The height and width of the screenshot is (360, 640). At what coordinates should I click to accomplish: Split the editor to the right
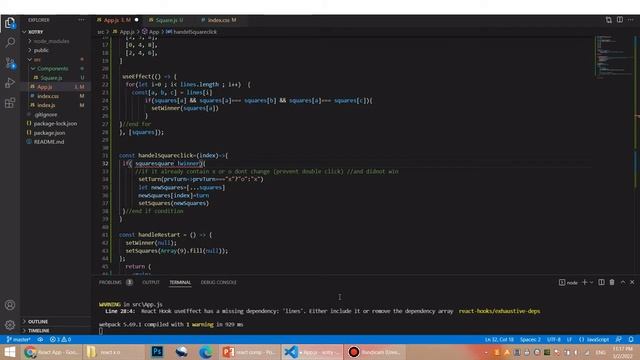pyautogui.click(x=620, y=20)
